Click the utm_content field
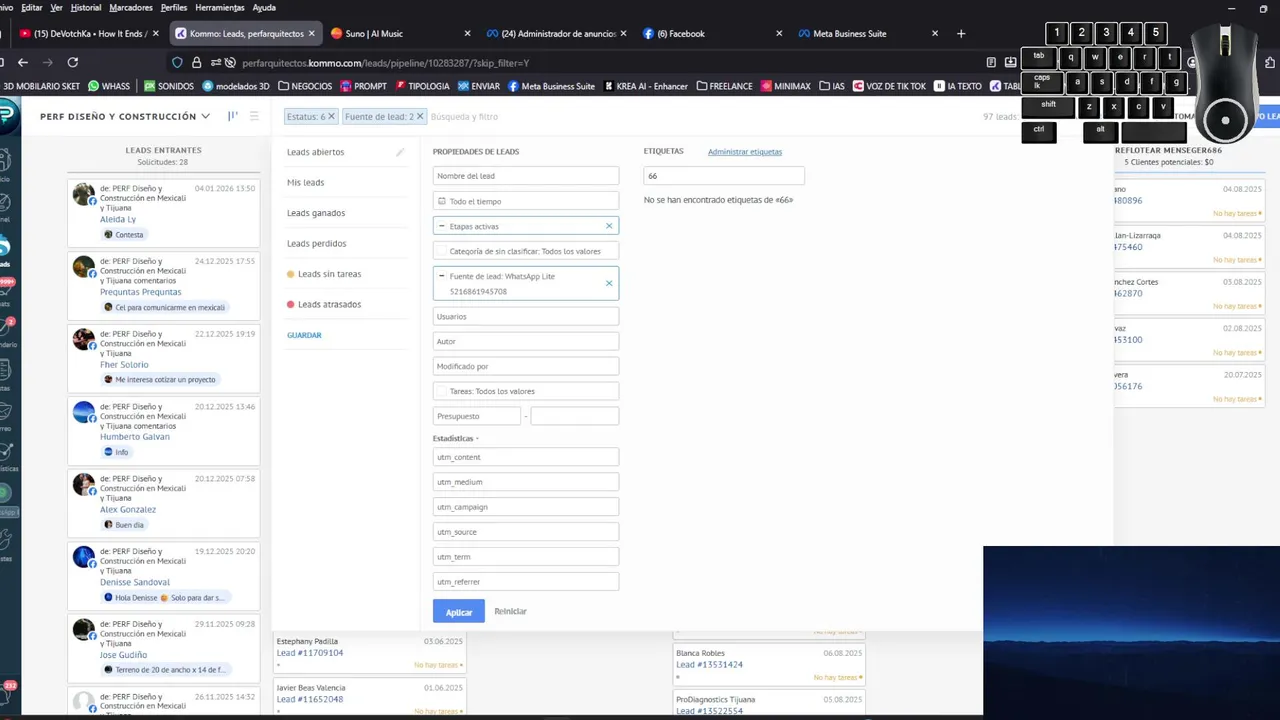1280x720 pixels. pos(526,457)
